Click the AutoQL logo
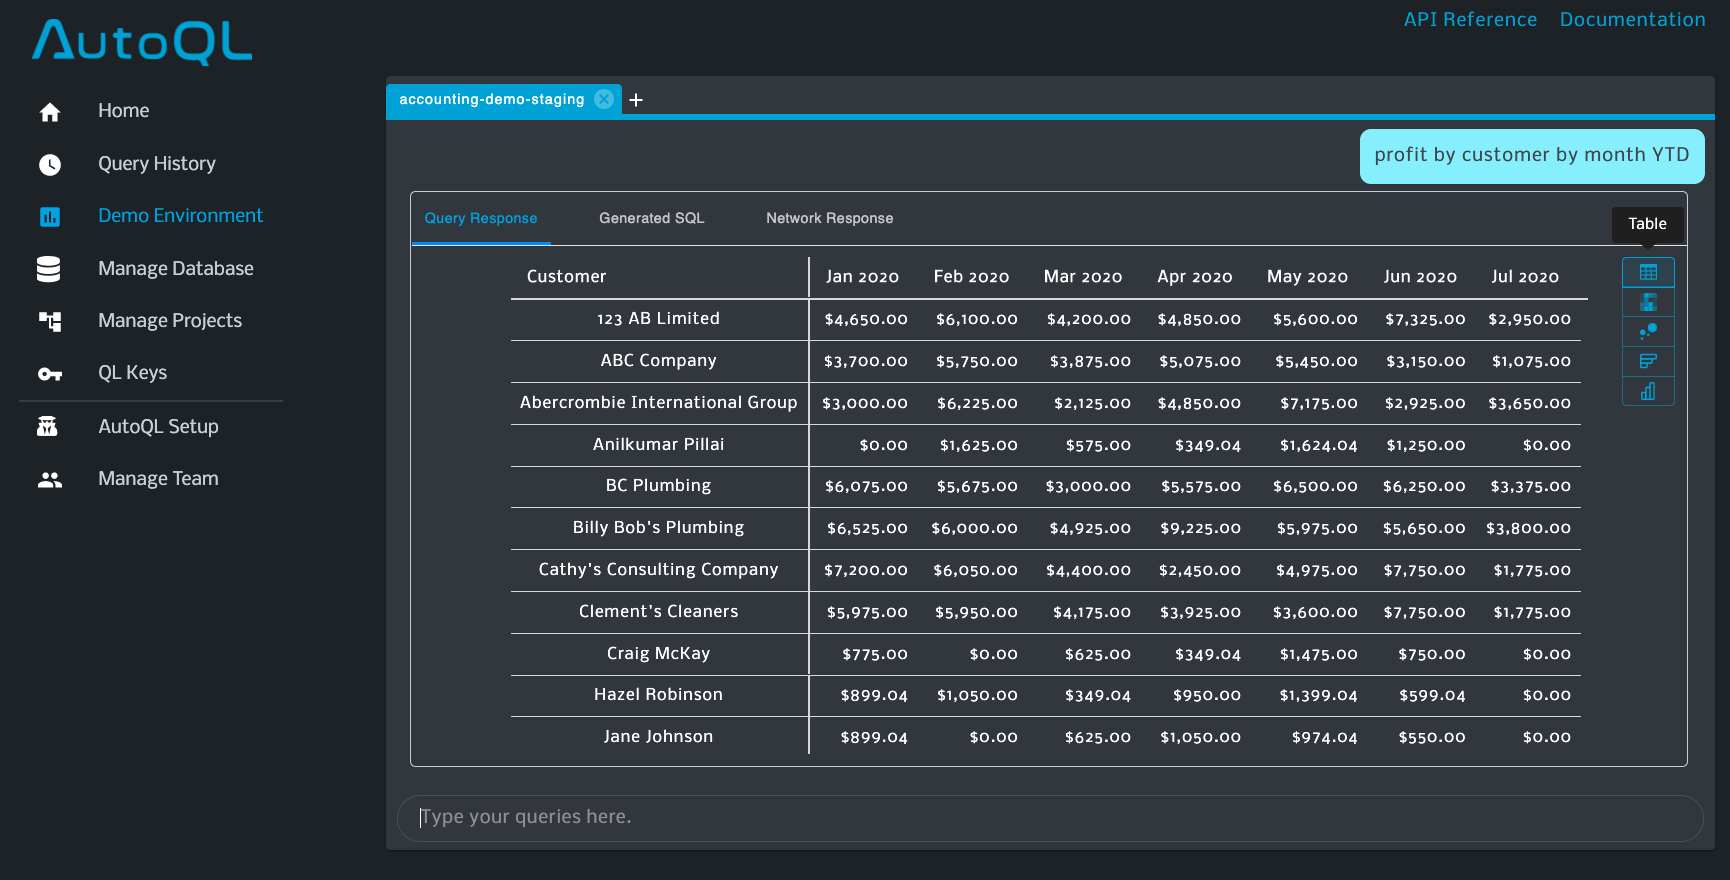Screen dimensions: 1730x880 [x=142, y=42]
